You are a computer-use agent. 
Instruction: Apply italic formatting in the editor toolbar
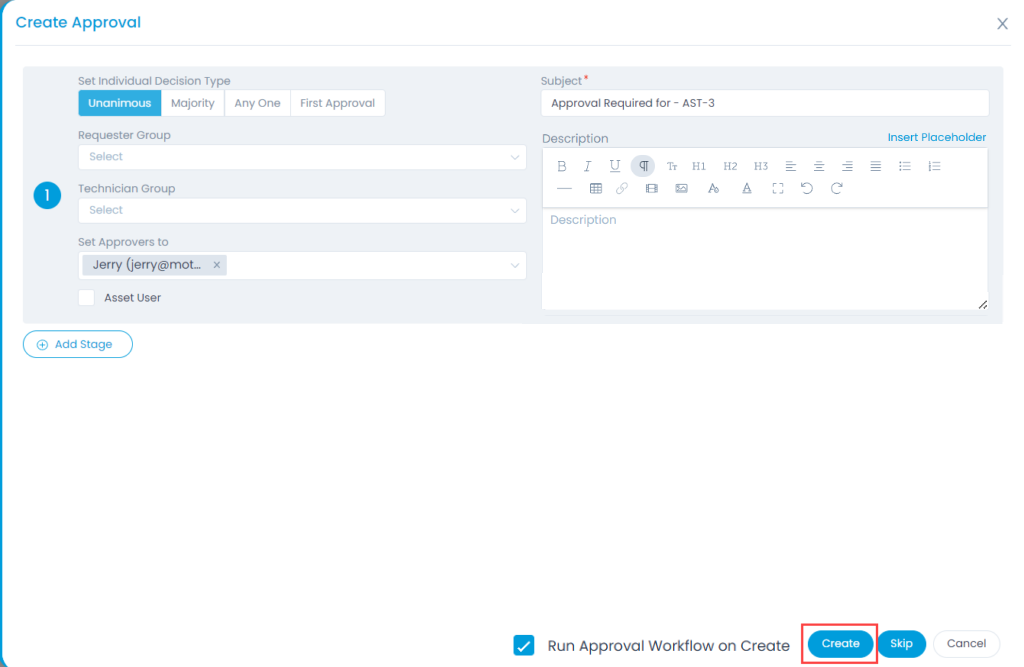point(588,166)
